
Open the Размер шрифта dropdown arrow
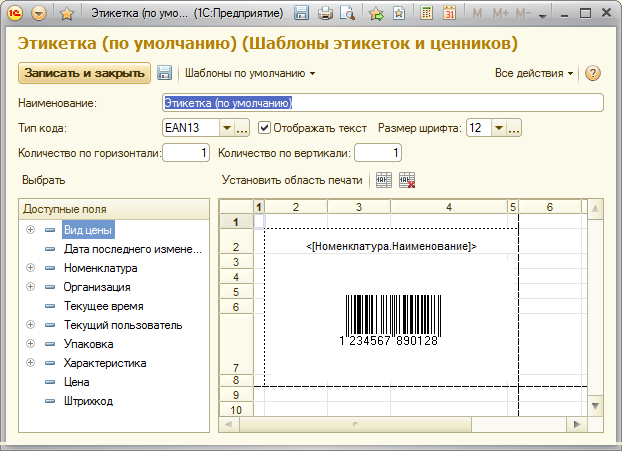(499, 128)
